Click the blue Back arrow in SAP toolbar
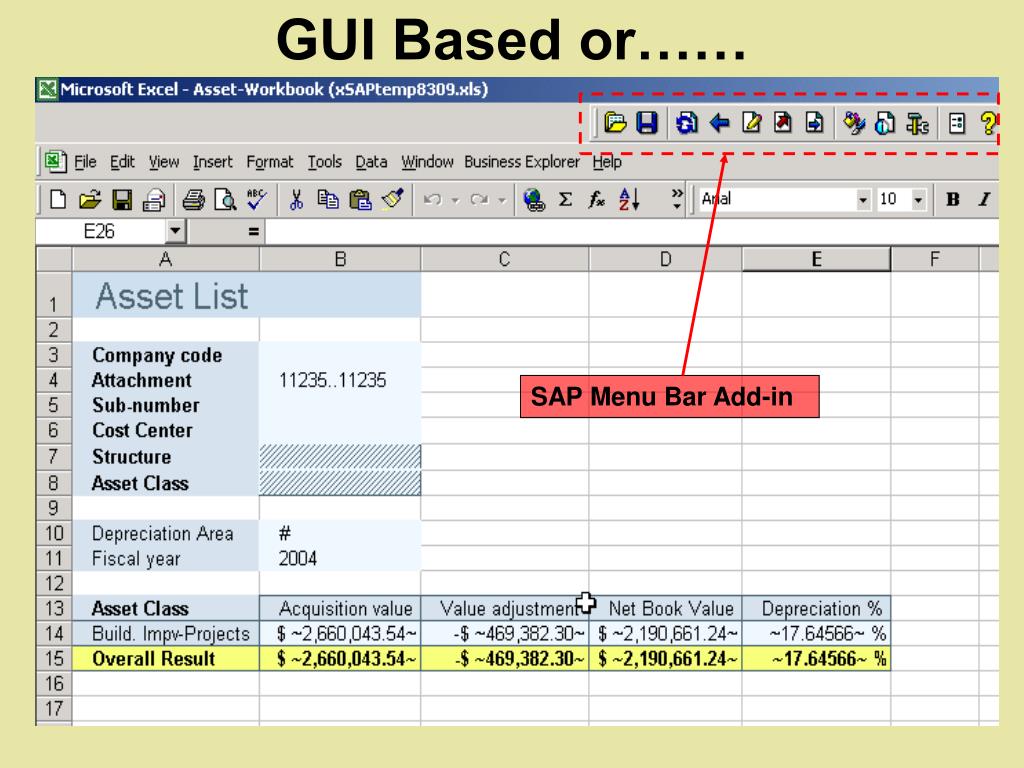The image size is (1024, 768). pos(719,123)
